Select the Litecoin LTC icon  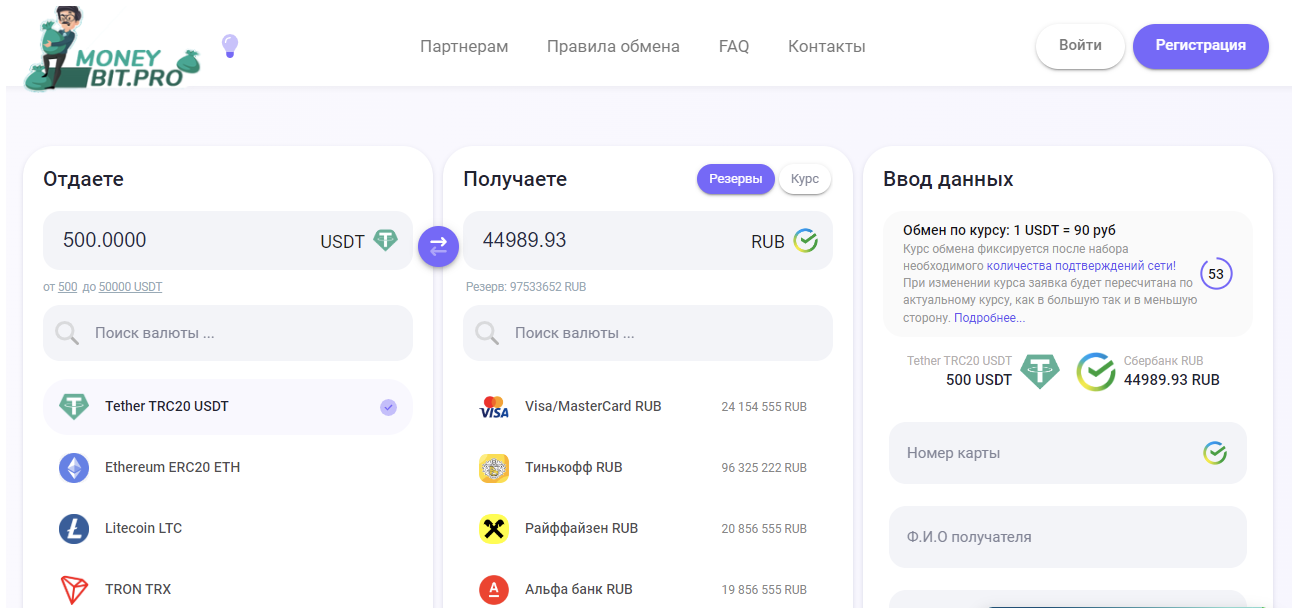point(74,529)
